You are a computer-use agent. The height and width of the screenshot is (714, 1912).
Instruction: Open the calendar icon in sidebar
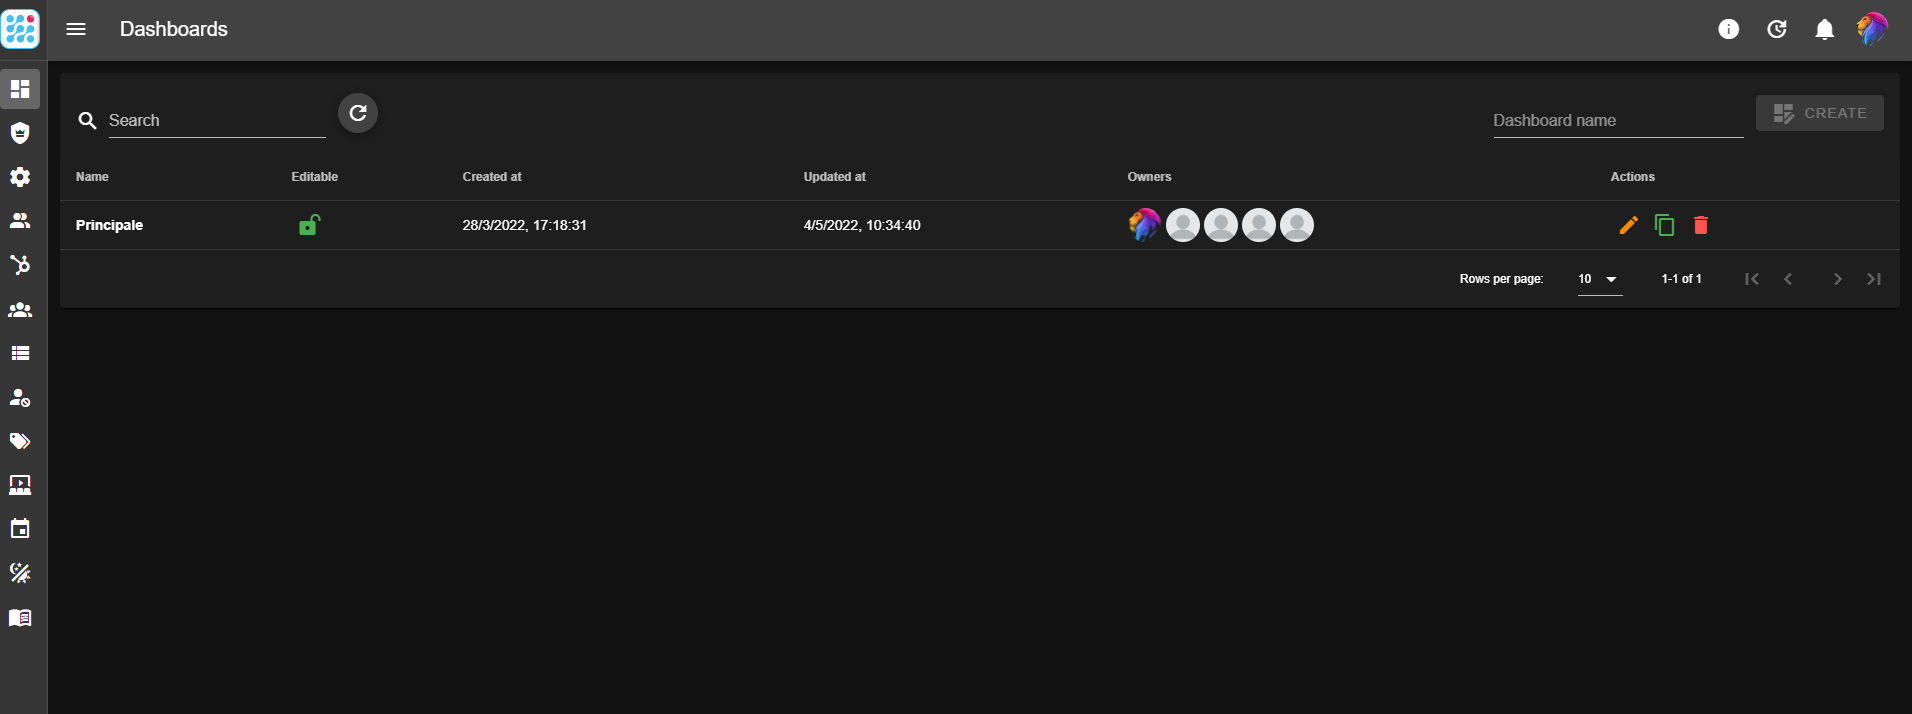pyautogui.click(x=20, y=529)
